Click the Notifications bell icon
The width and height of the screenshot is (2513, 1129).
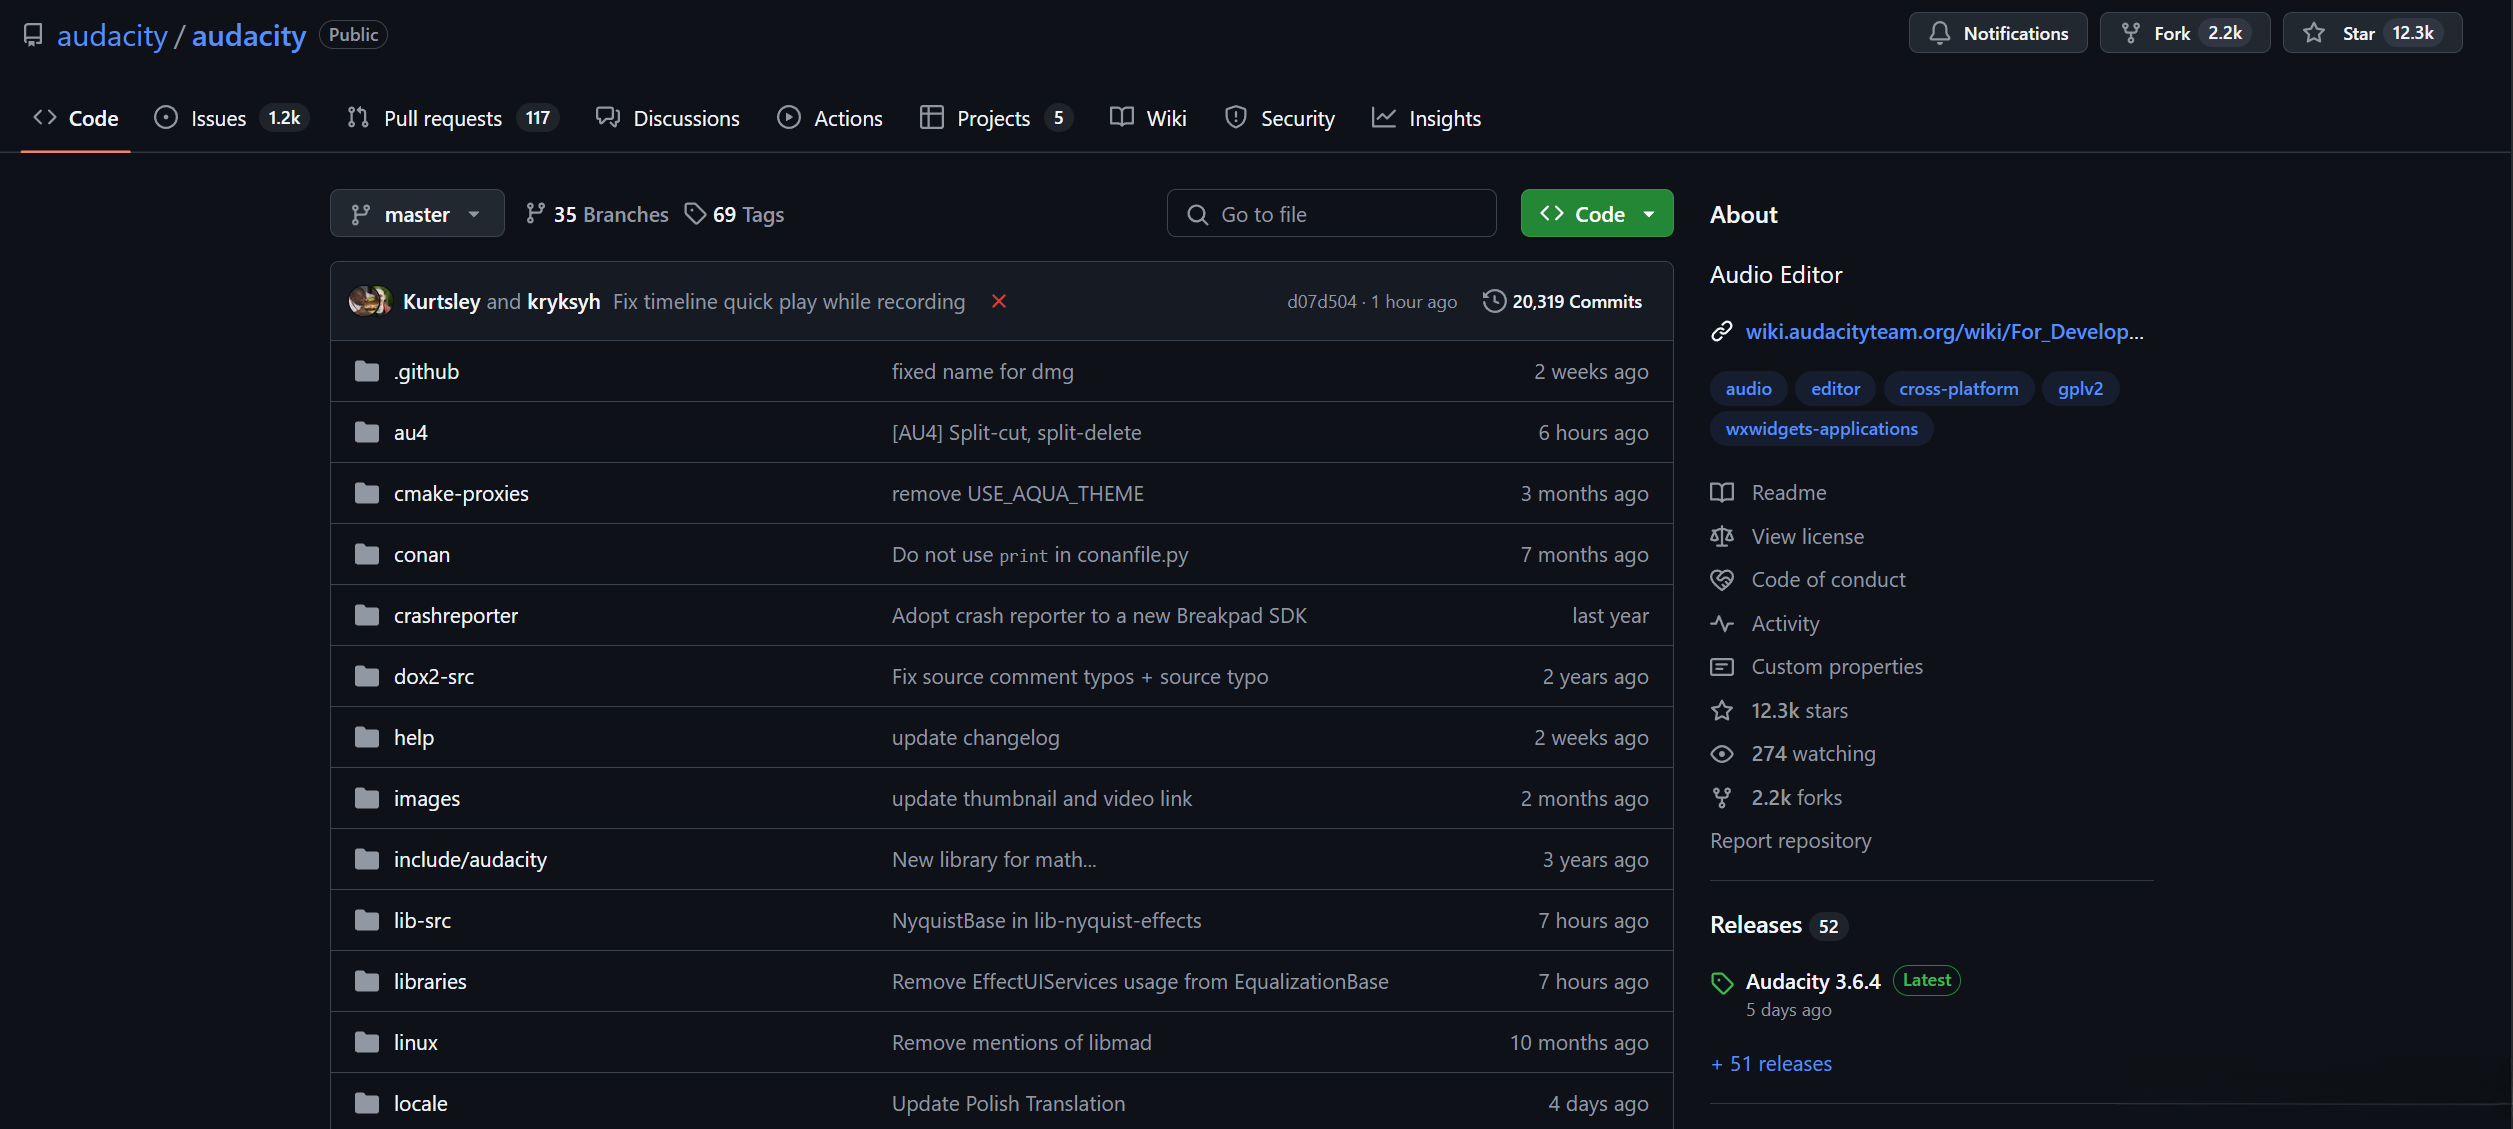pyautogui.click(x=1940, y=33)
